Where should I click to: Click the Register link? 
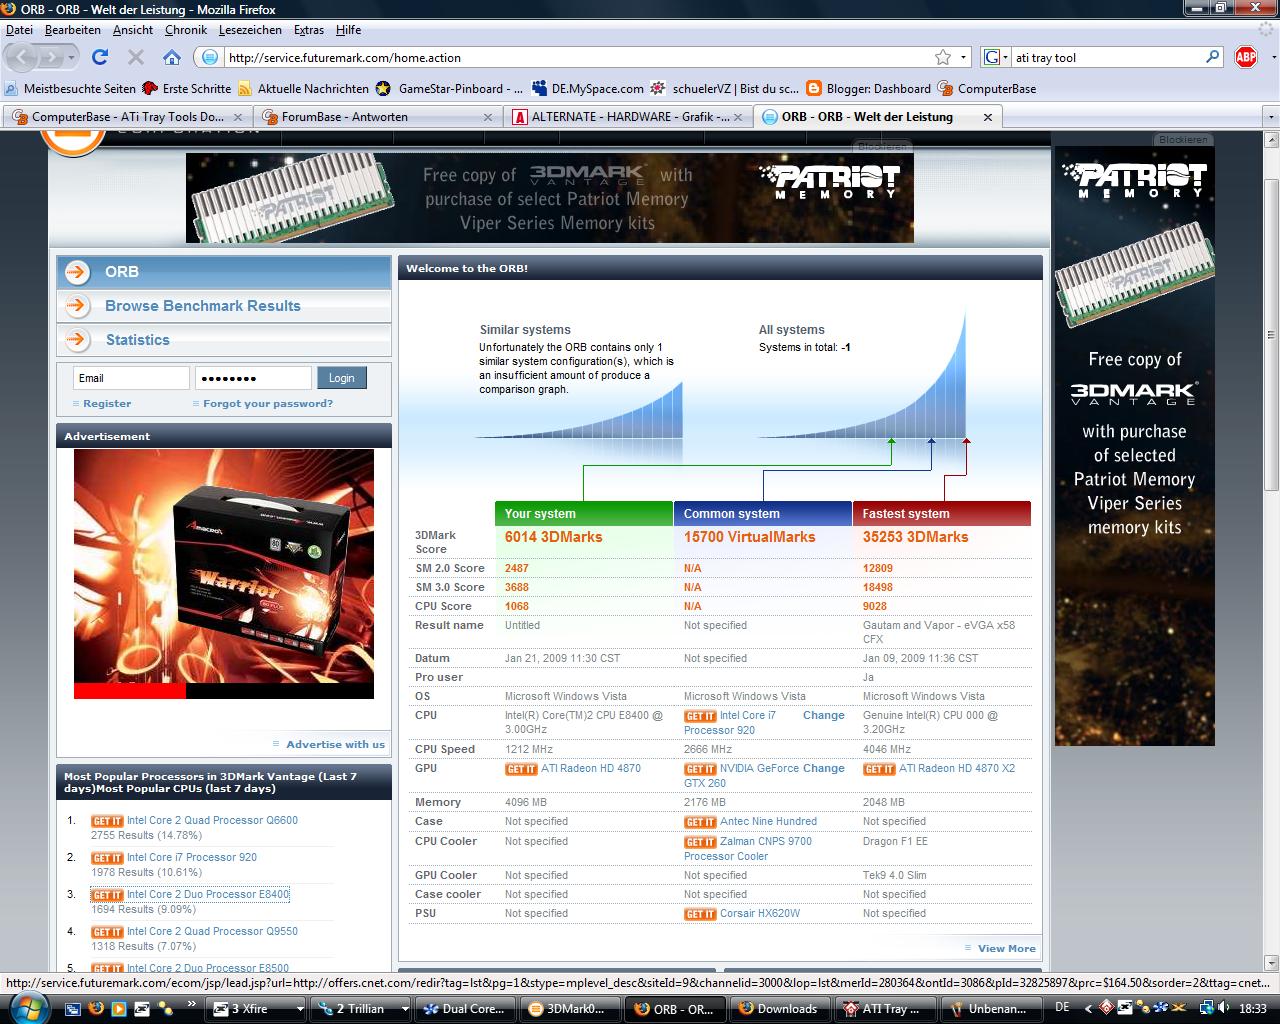(107, 403)
